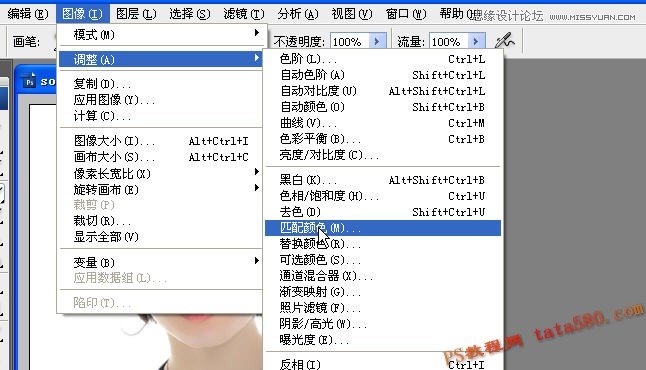Select 曲线(V) adjustment

(x=383, y=123)
